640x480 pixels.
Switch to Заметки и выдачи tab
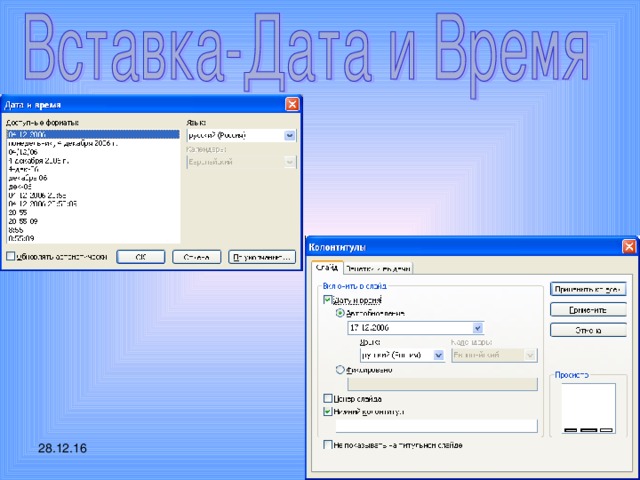378,269
